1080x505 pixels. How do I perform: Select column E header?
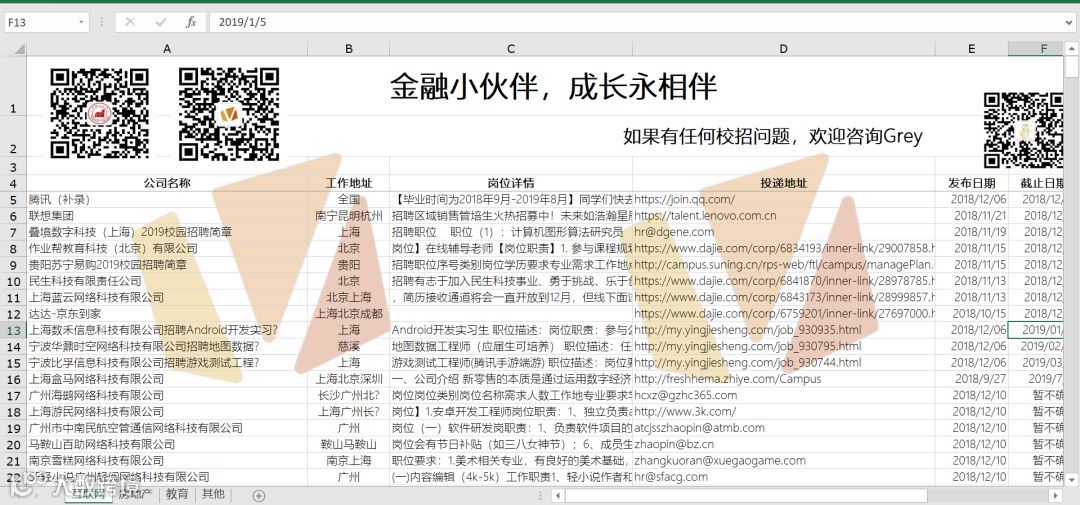coord(972,49)
